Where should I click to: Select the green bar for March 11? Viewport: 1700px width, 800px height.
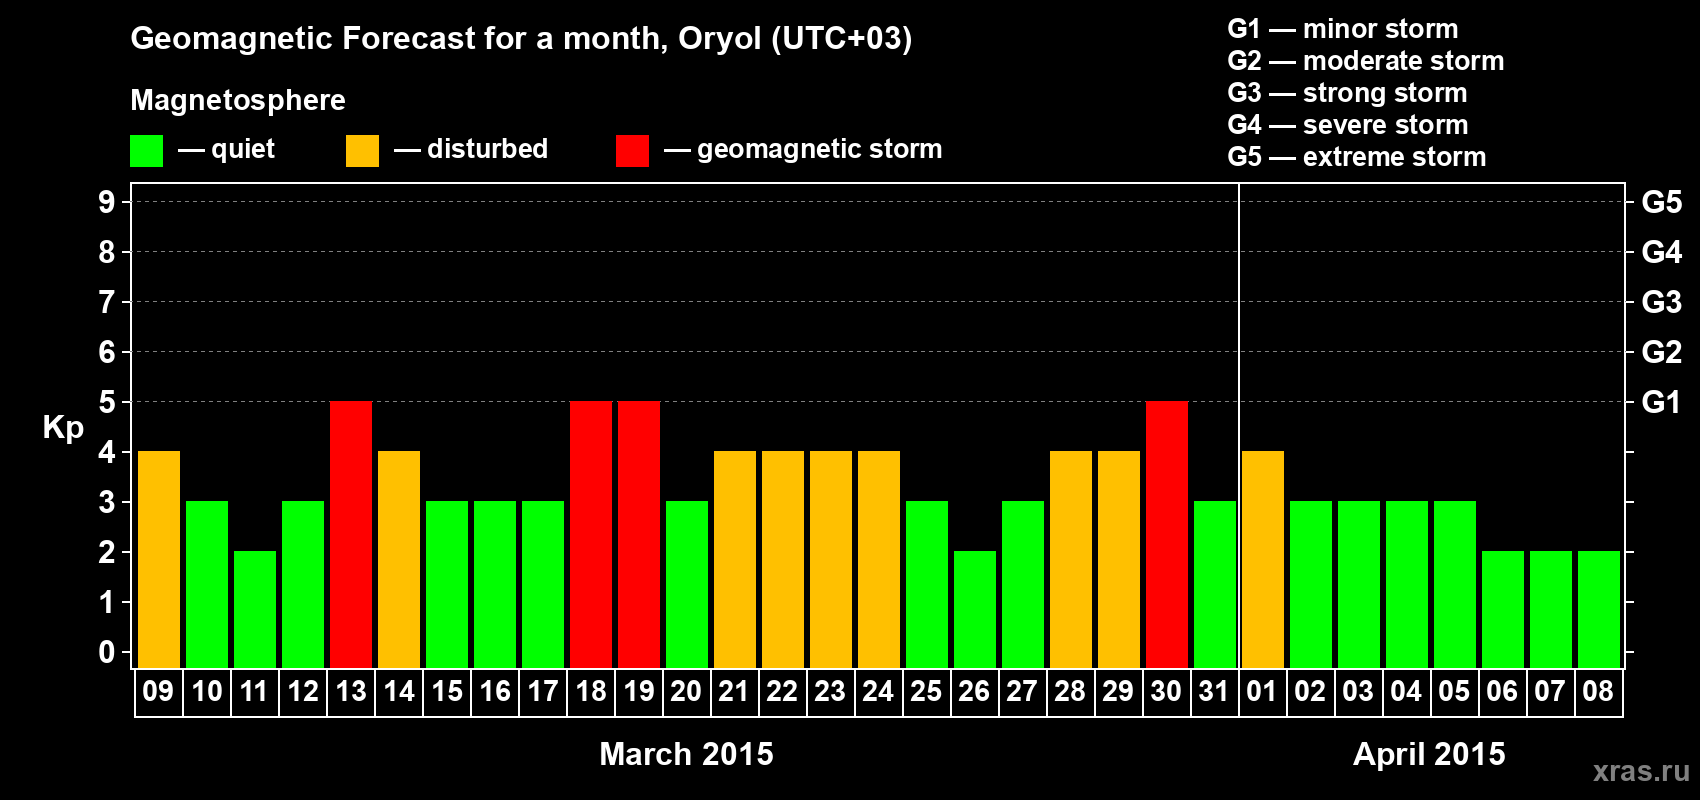(255, 609)
